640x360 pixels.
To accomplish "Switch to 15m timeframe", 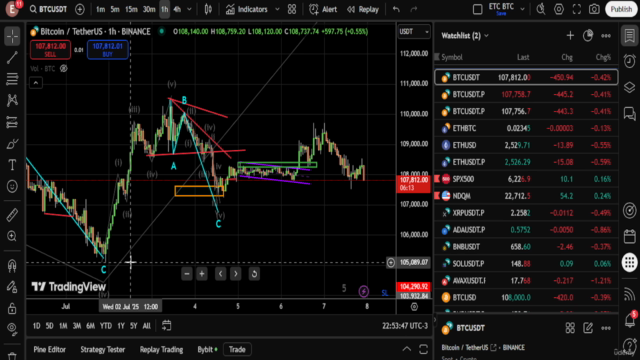I will (x=131, y=9).
